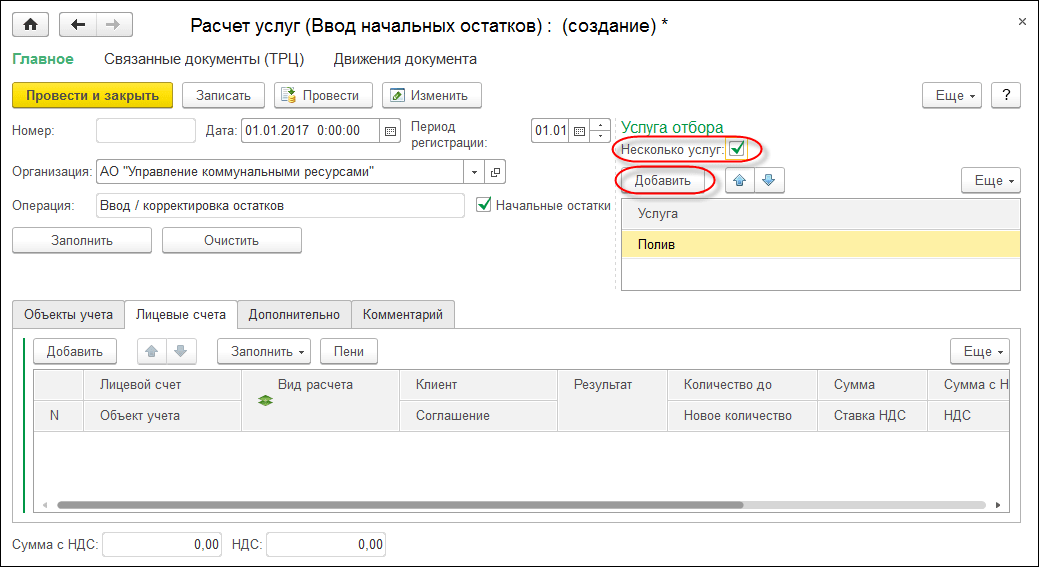Go forward with the right arrow
Screen dimensions: 1039x567
coord(112,24)
